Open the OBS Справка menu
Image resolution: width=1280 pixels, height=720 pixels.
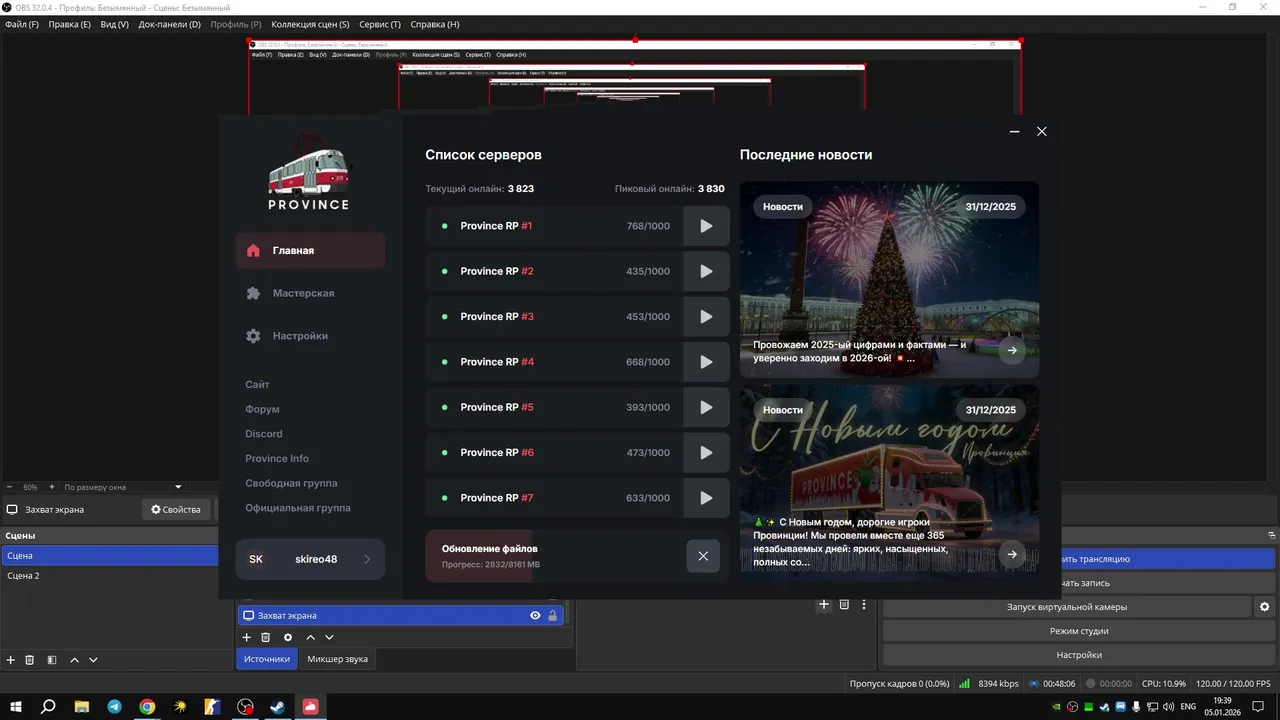(435, 24)
